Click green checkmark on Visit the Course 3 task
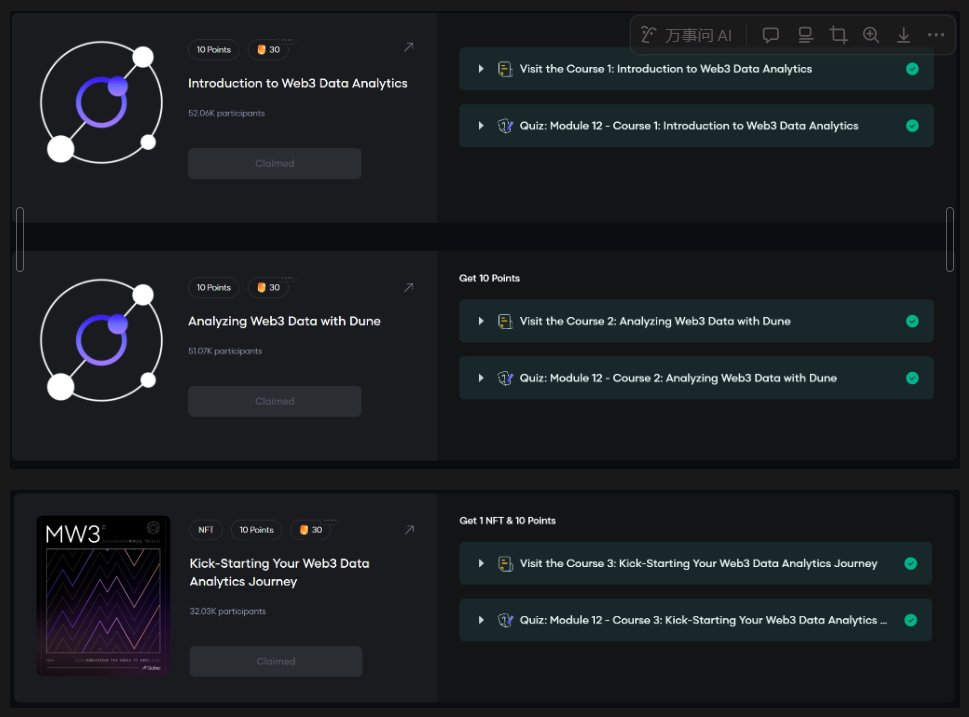This screenshot has width=969, height=717. tap(911, 563)
